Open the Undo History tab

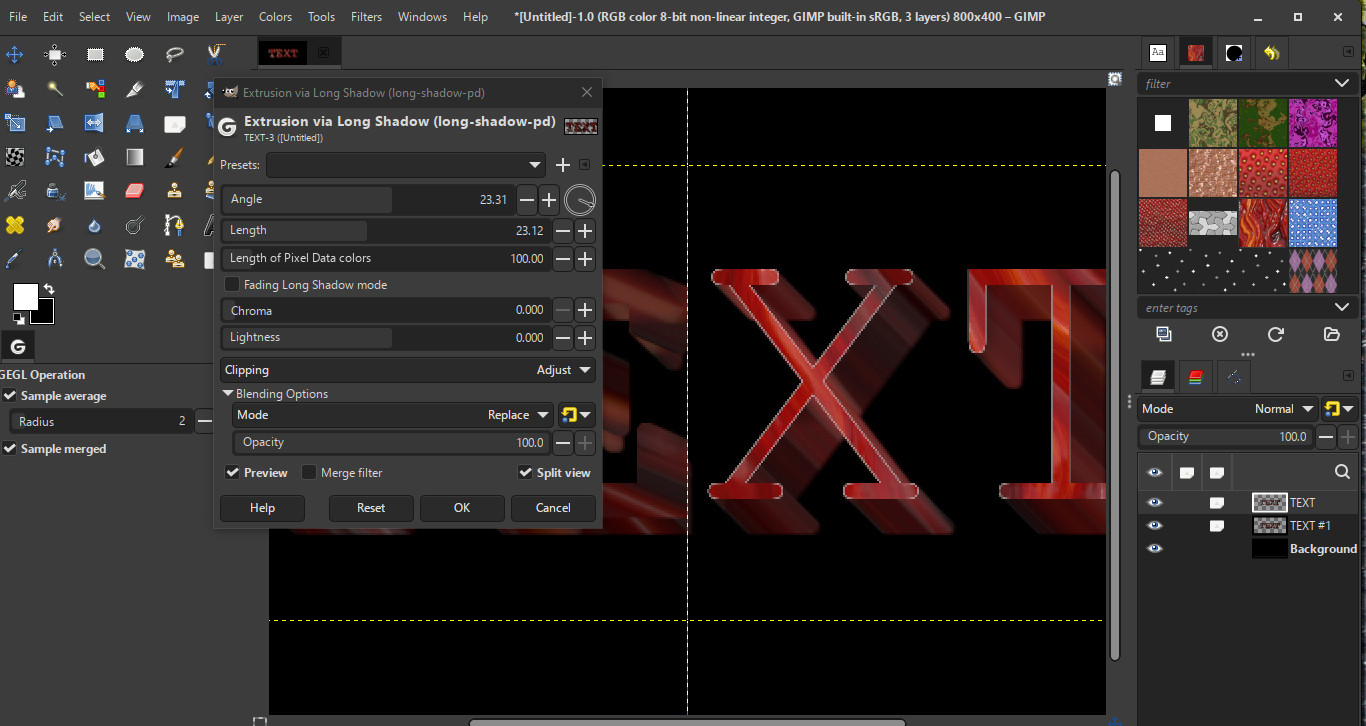(1270, 52)
